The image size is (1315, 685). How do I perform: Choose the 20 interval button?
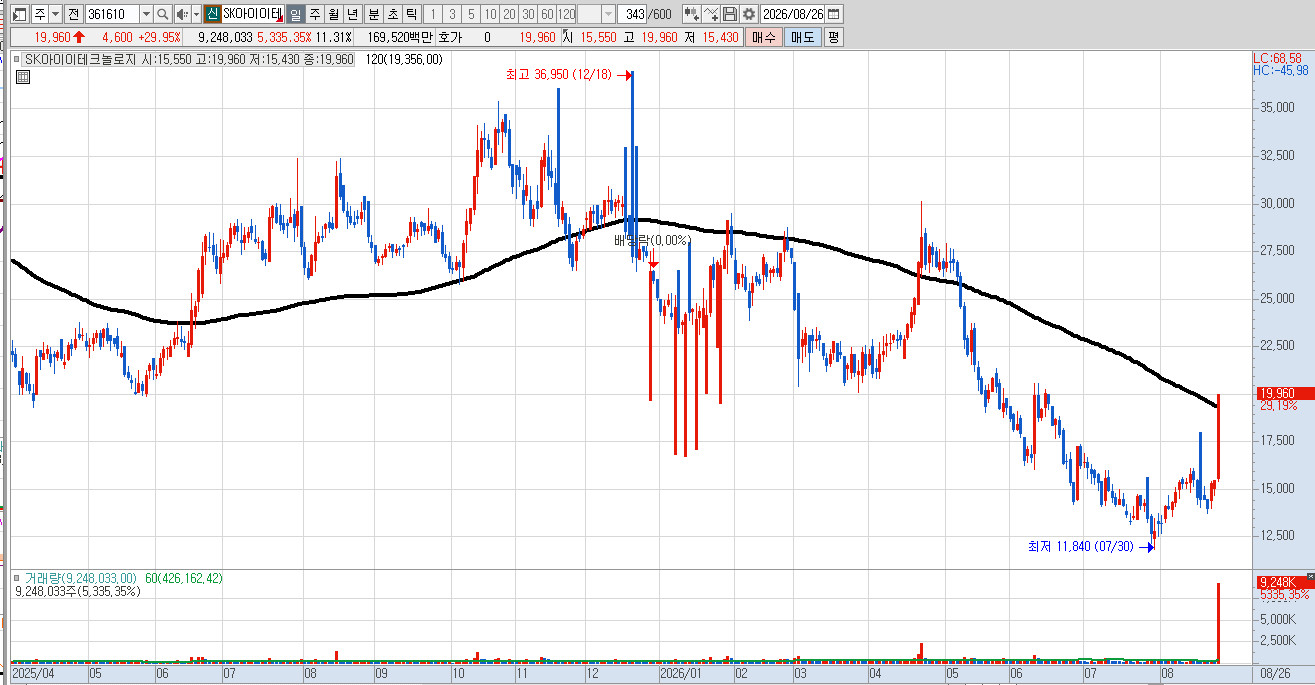point(509,14)
